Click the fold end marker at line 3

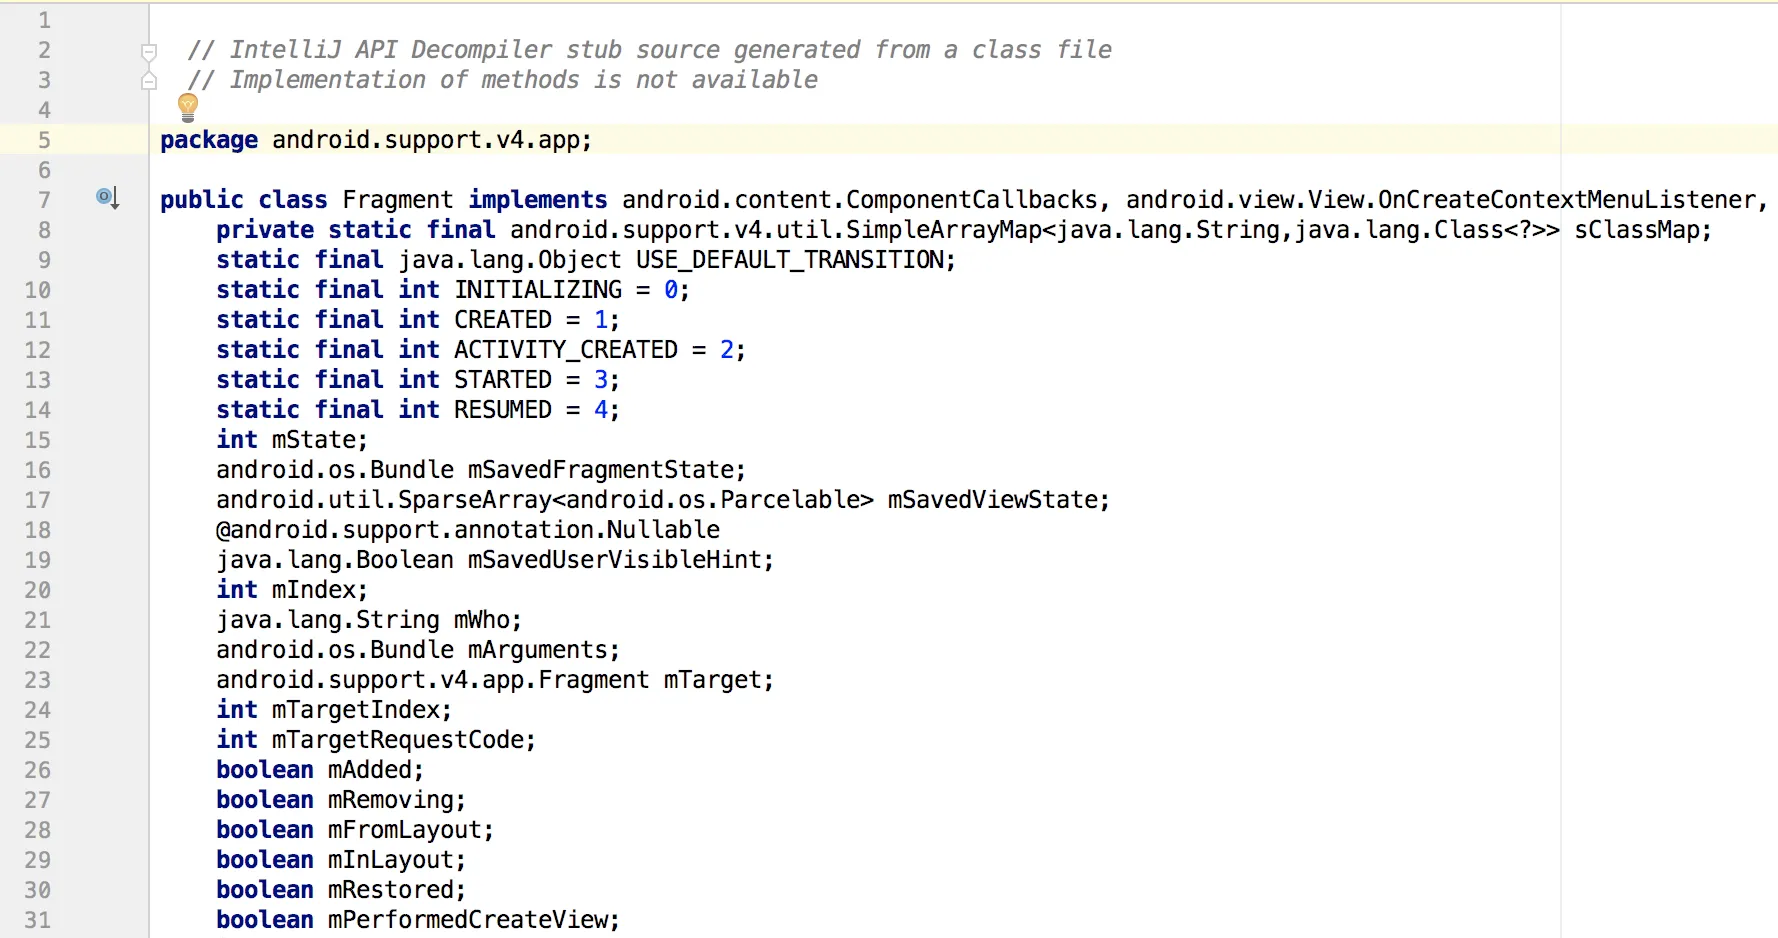[149, 80]
